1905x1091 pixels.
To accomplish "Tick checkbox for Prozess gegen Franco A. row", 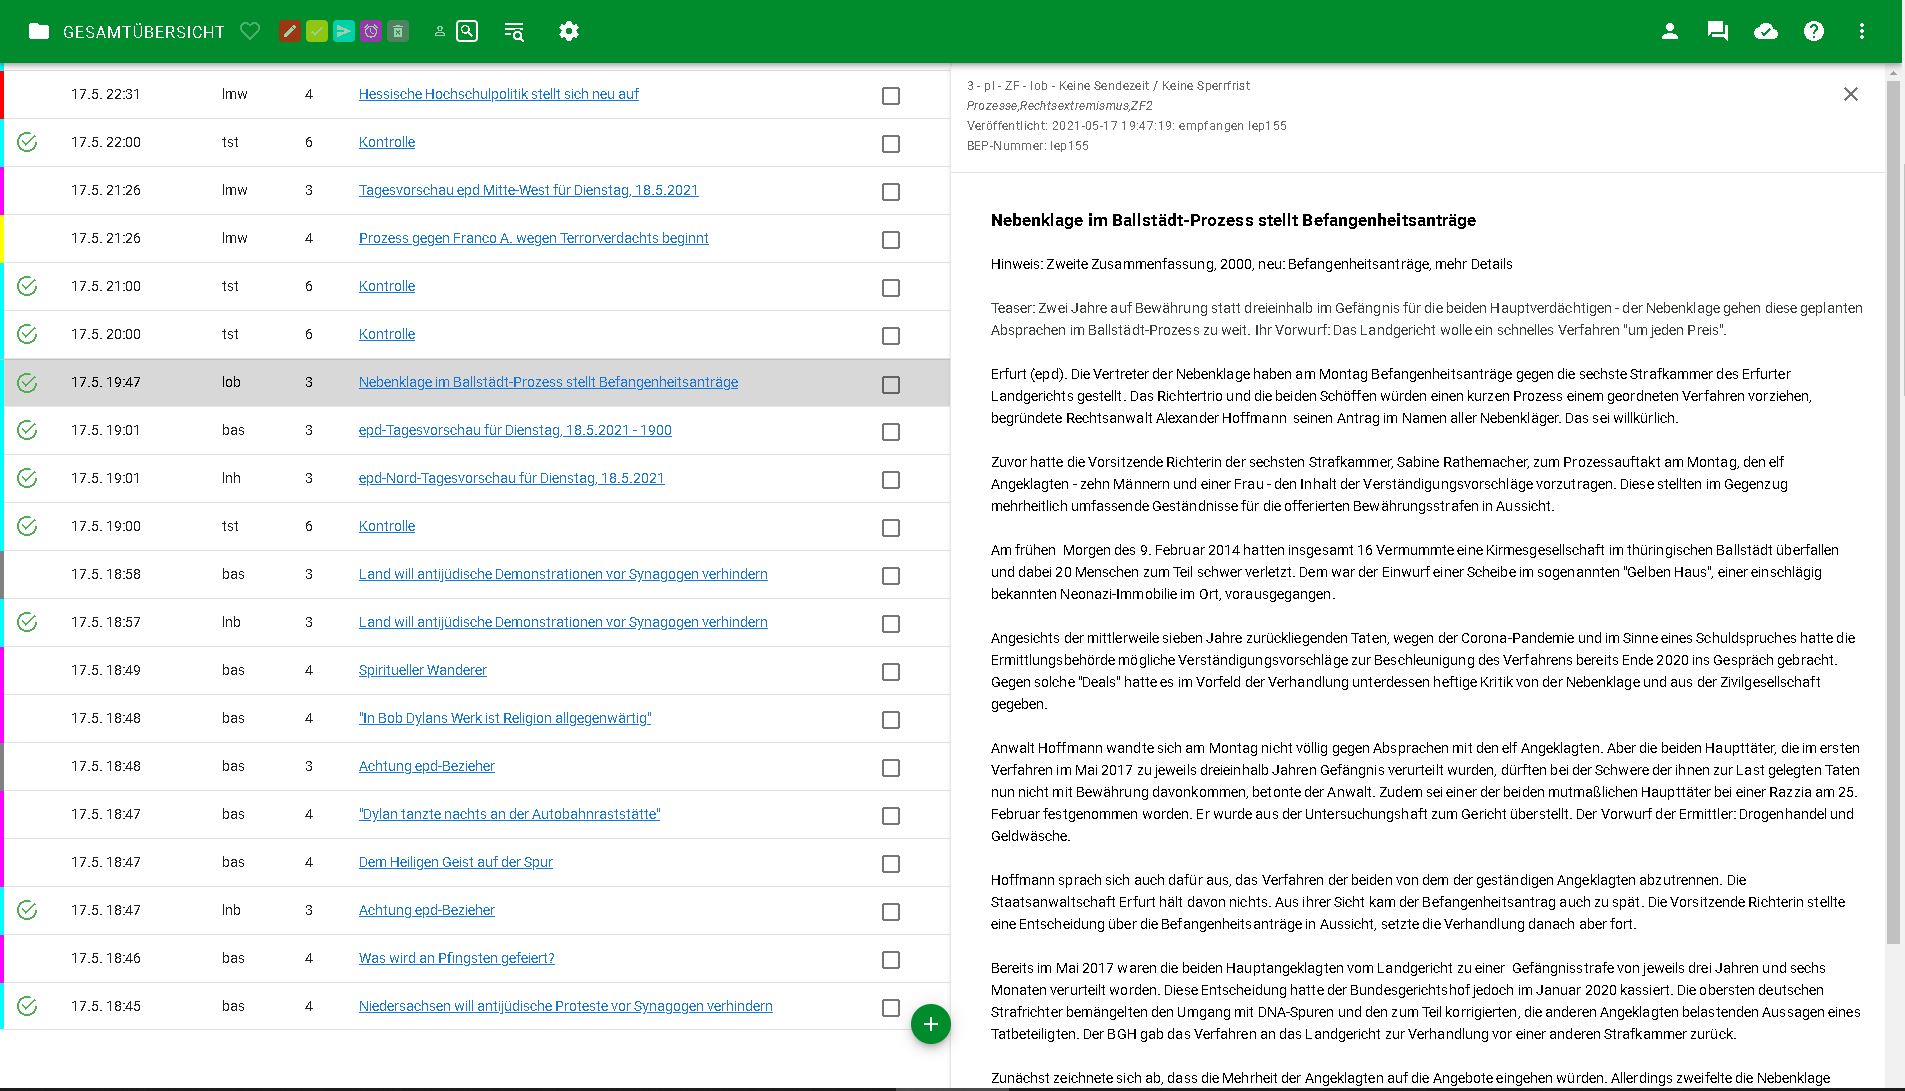I will click(891, 240).
